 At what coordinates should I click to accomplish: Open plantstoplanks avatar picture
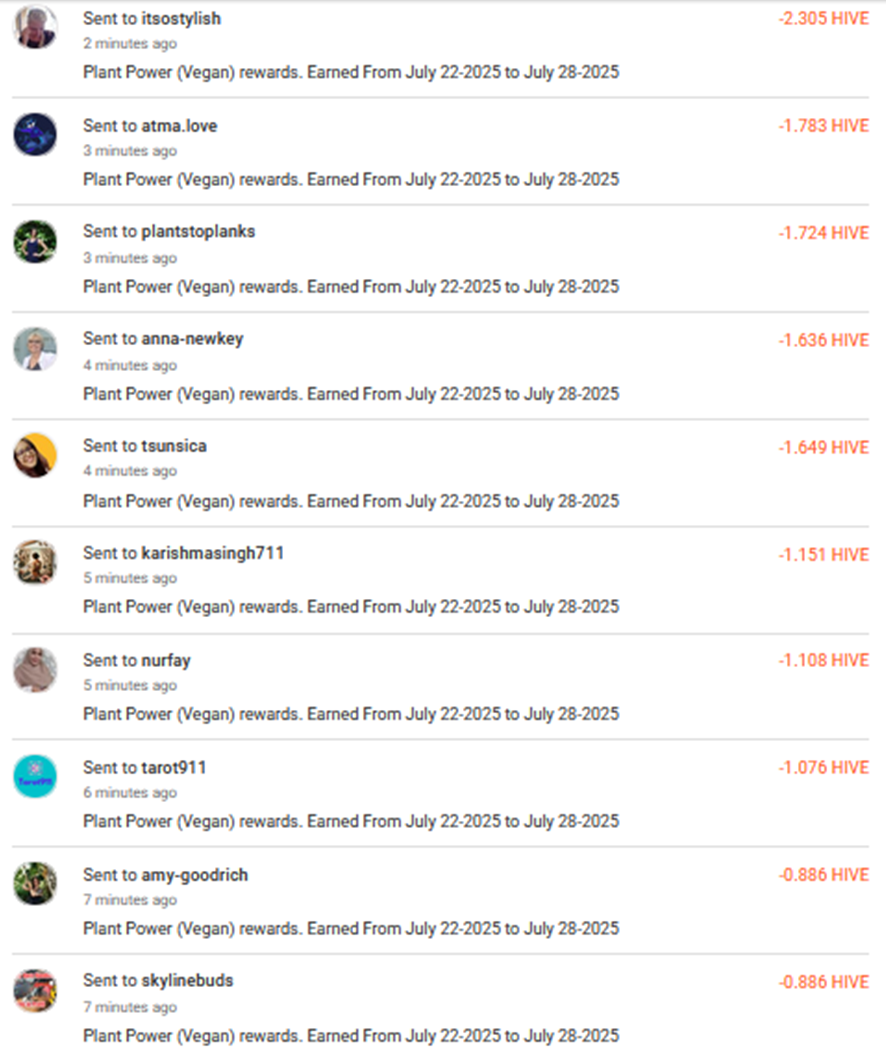pos(35,241)
